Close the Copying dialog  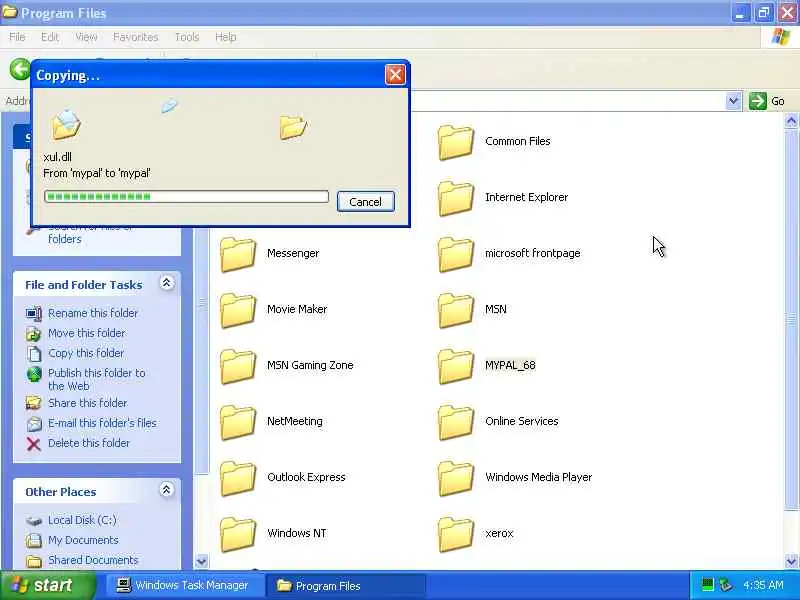(x=395, y=75)
